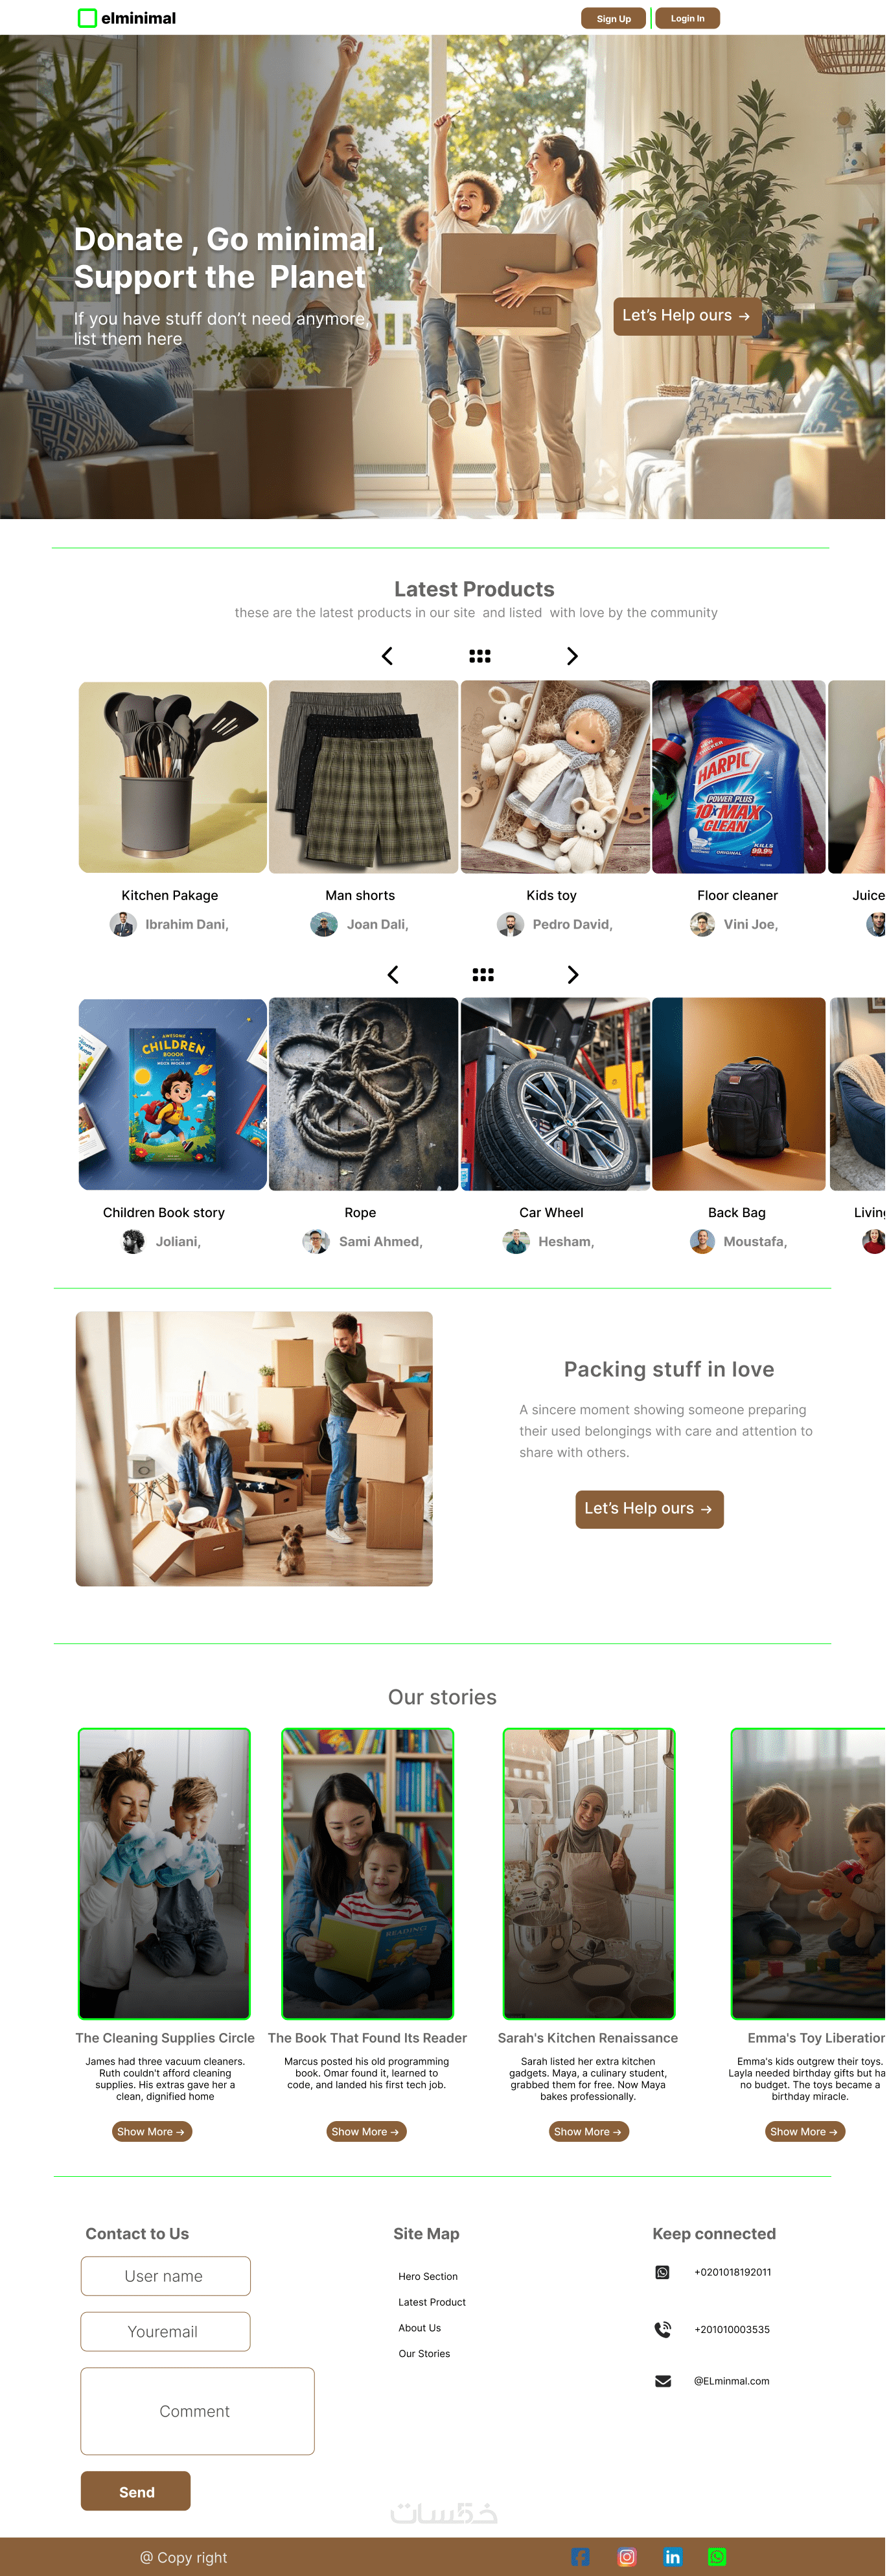Click the Facebook icon in footer

[580, 2556]
